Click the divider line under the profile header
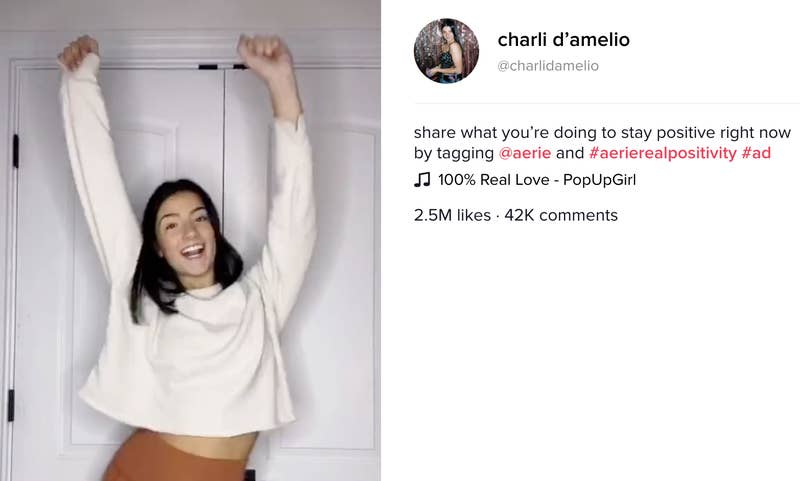 pos(607,104)
